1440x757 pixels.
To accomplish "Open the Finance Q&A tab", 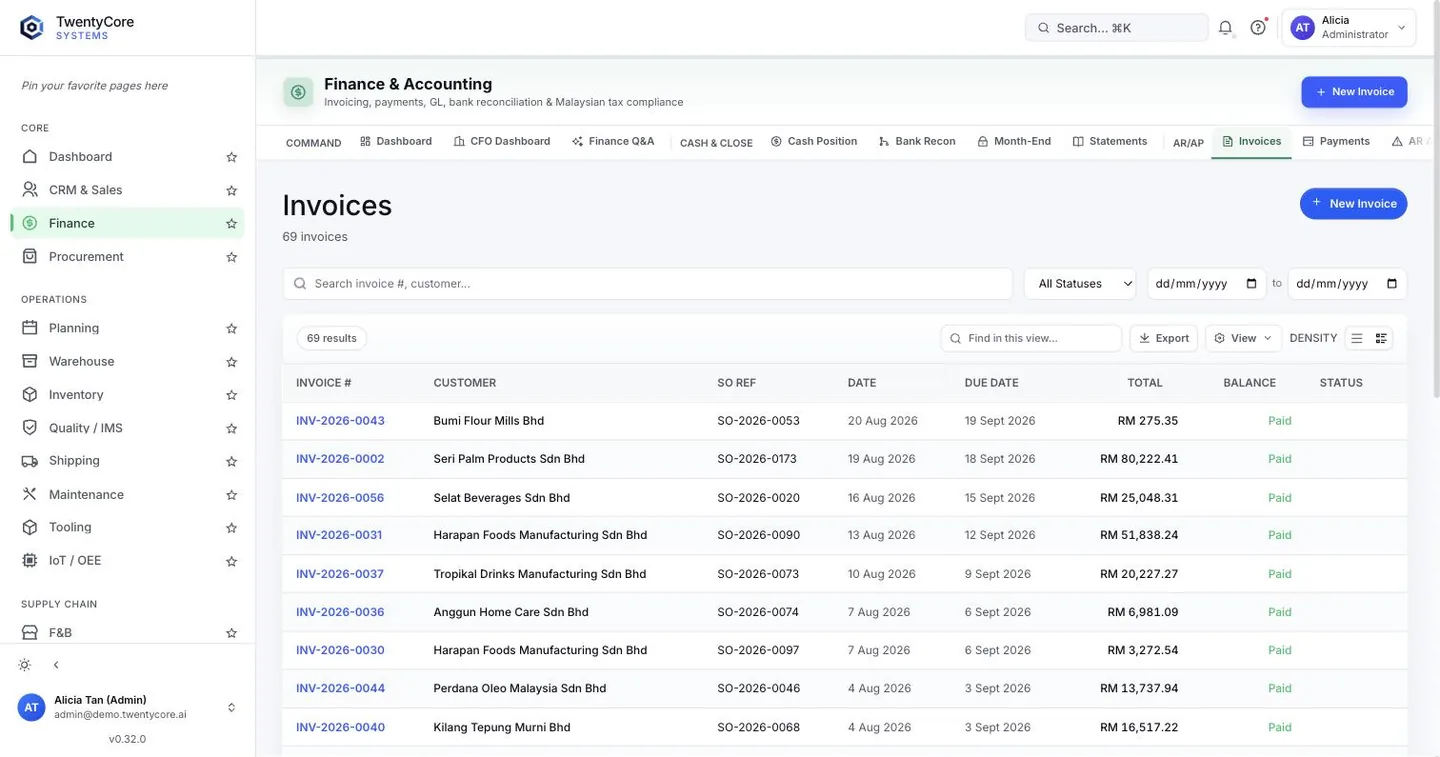I will (x=613, y=141).
